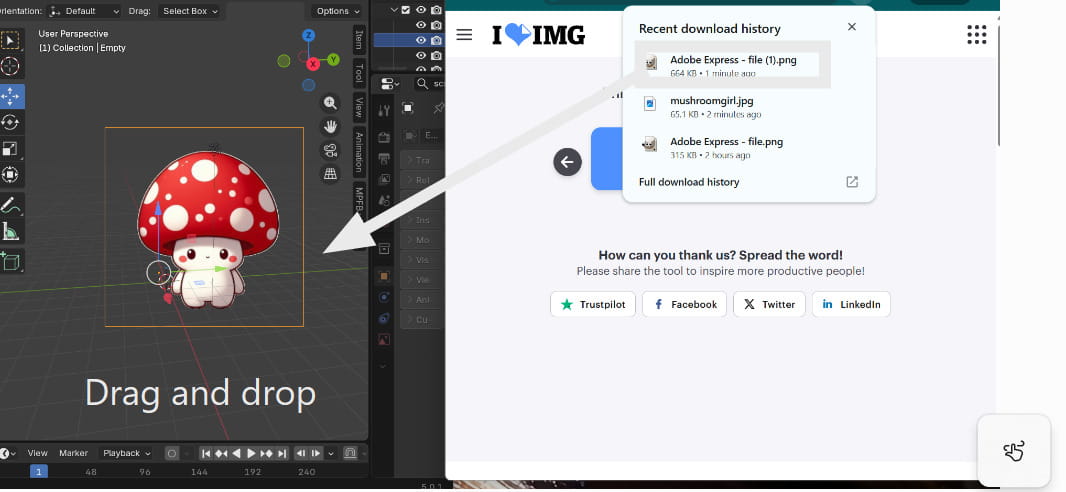Toggle the auto keying record button
Screen dimensions: 1066x492
click(172, 453)
